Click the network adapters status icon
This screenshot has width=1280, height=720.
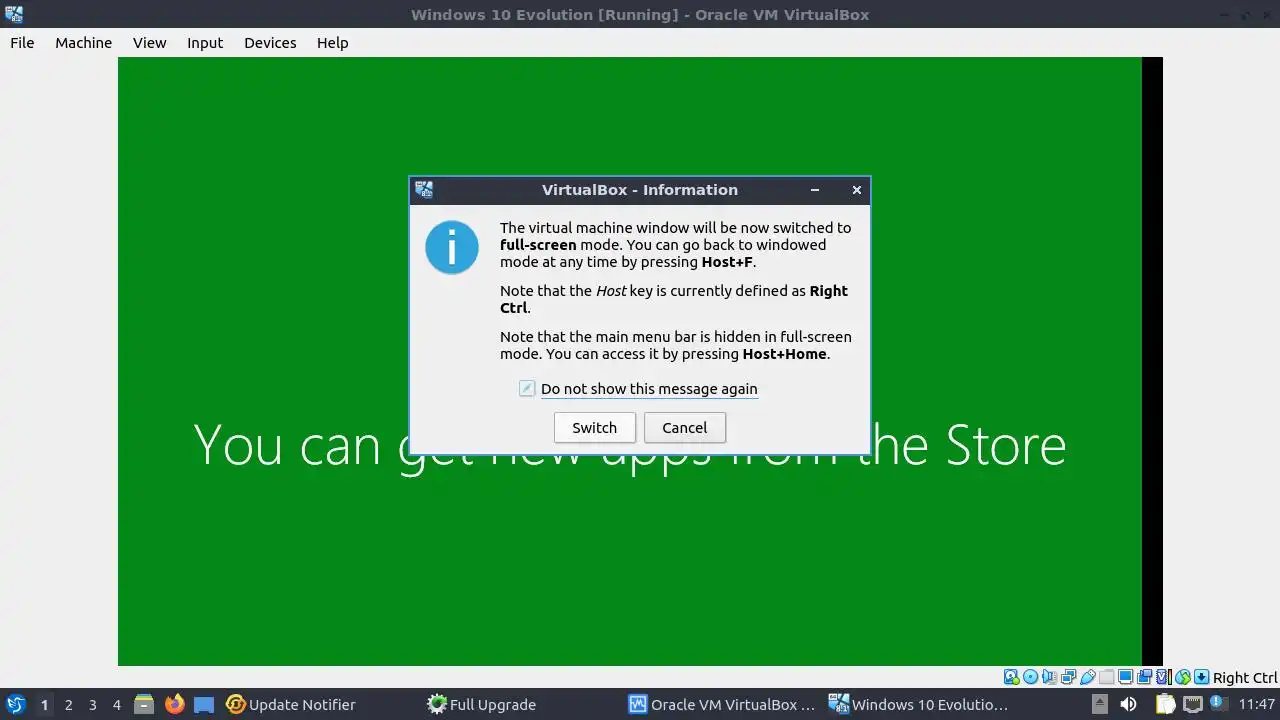click(x=1069, y=677)
